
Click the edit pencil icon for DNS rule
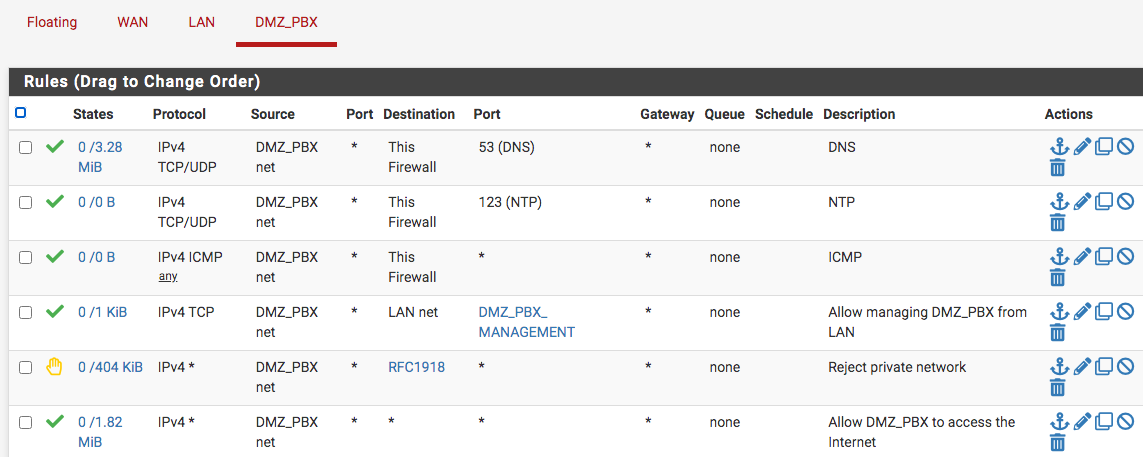click(1082, 147)
